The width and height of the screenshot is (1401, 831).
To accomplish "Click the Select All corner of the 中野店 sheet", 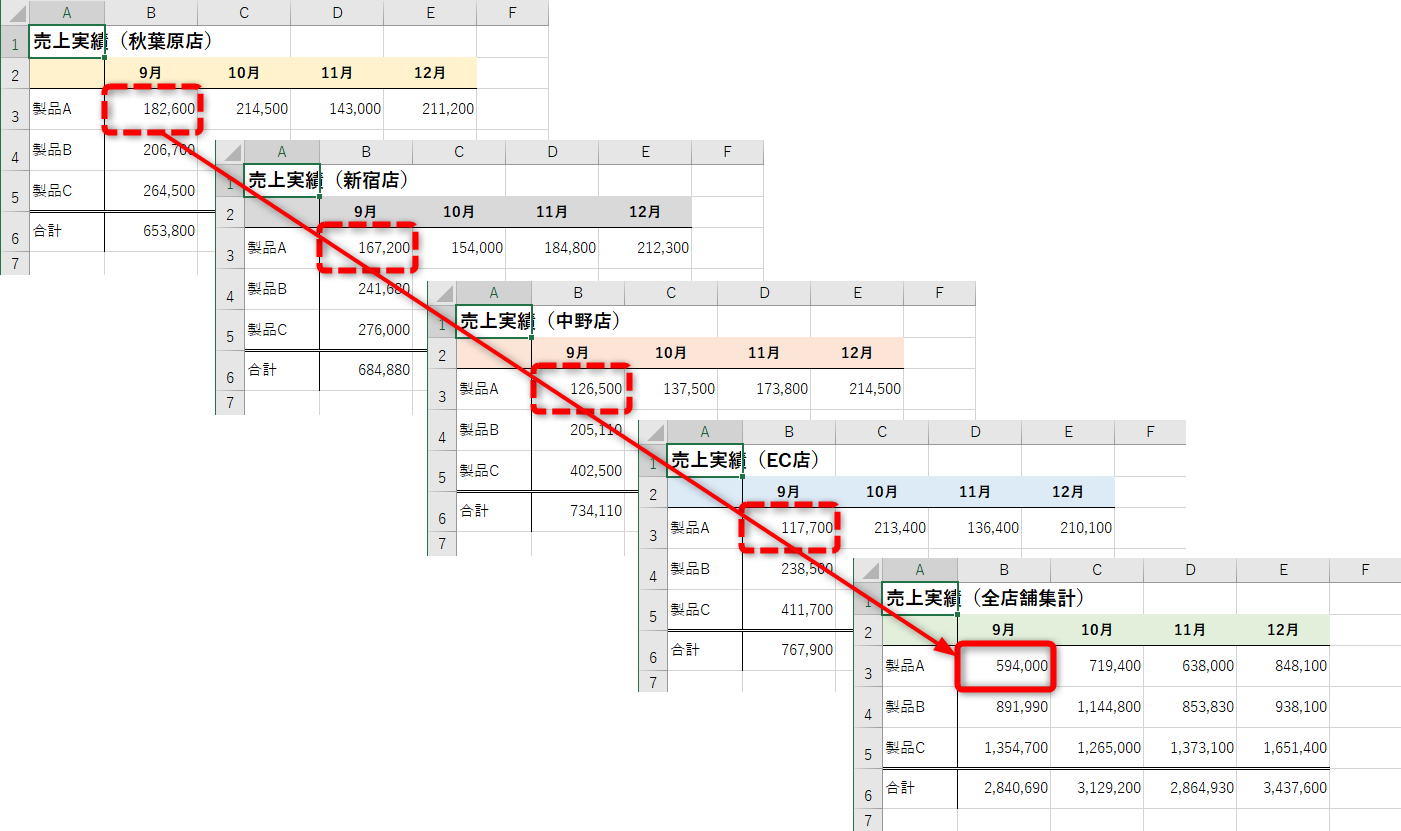I will pyautogui.click(x=442, y=292).
